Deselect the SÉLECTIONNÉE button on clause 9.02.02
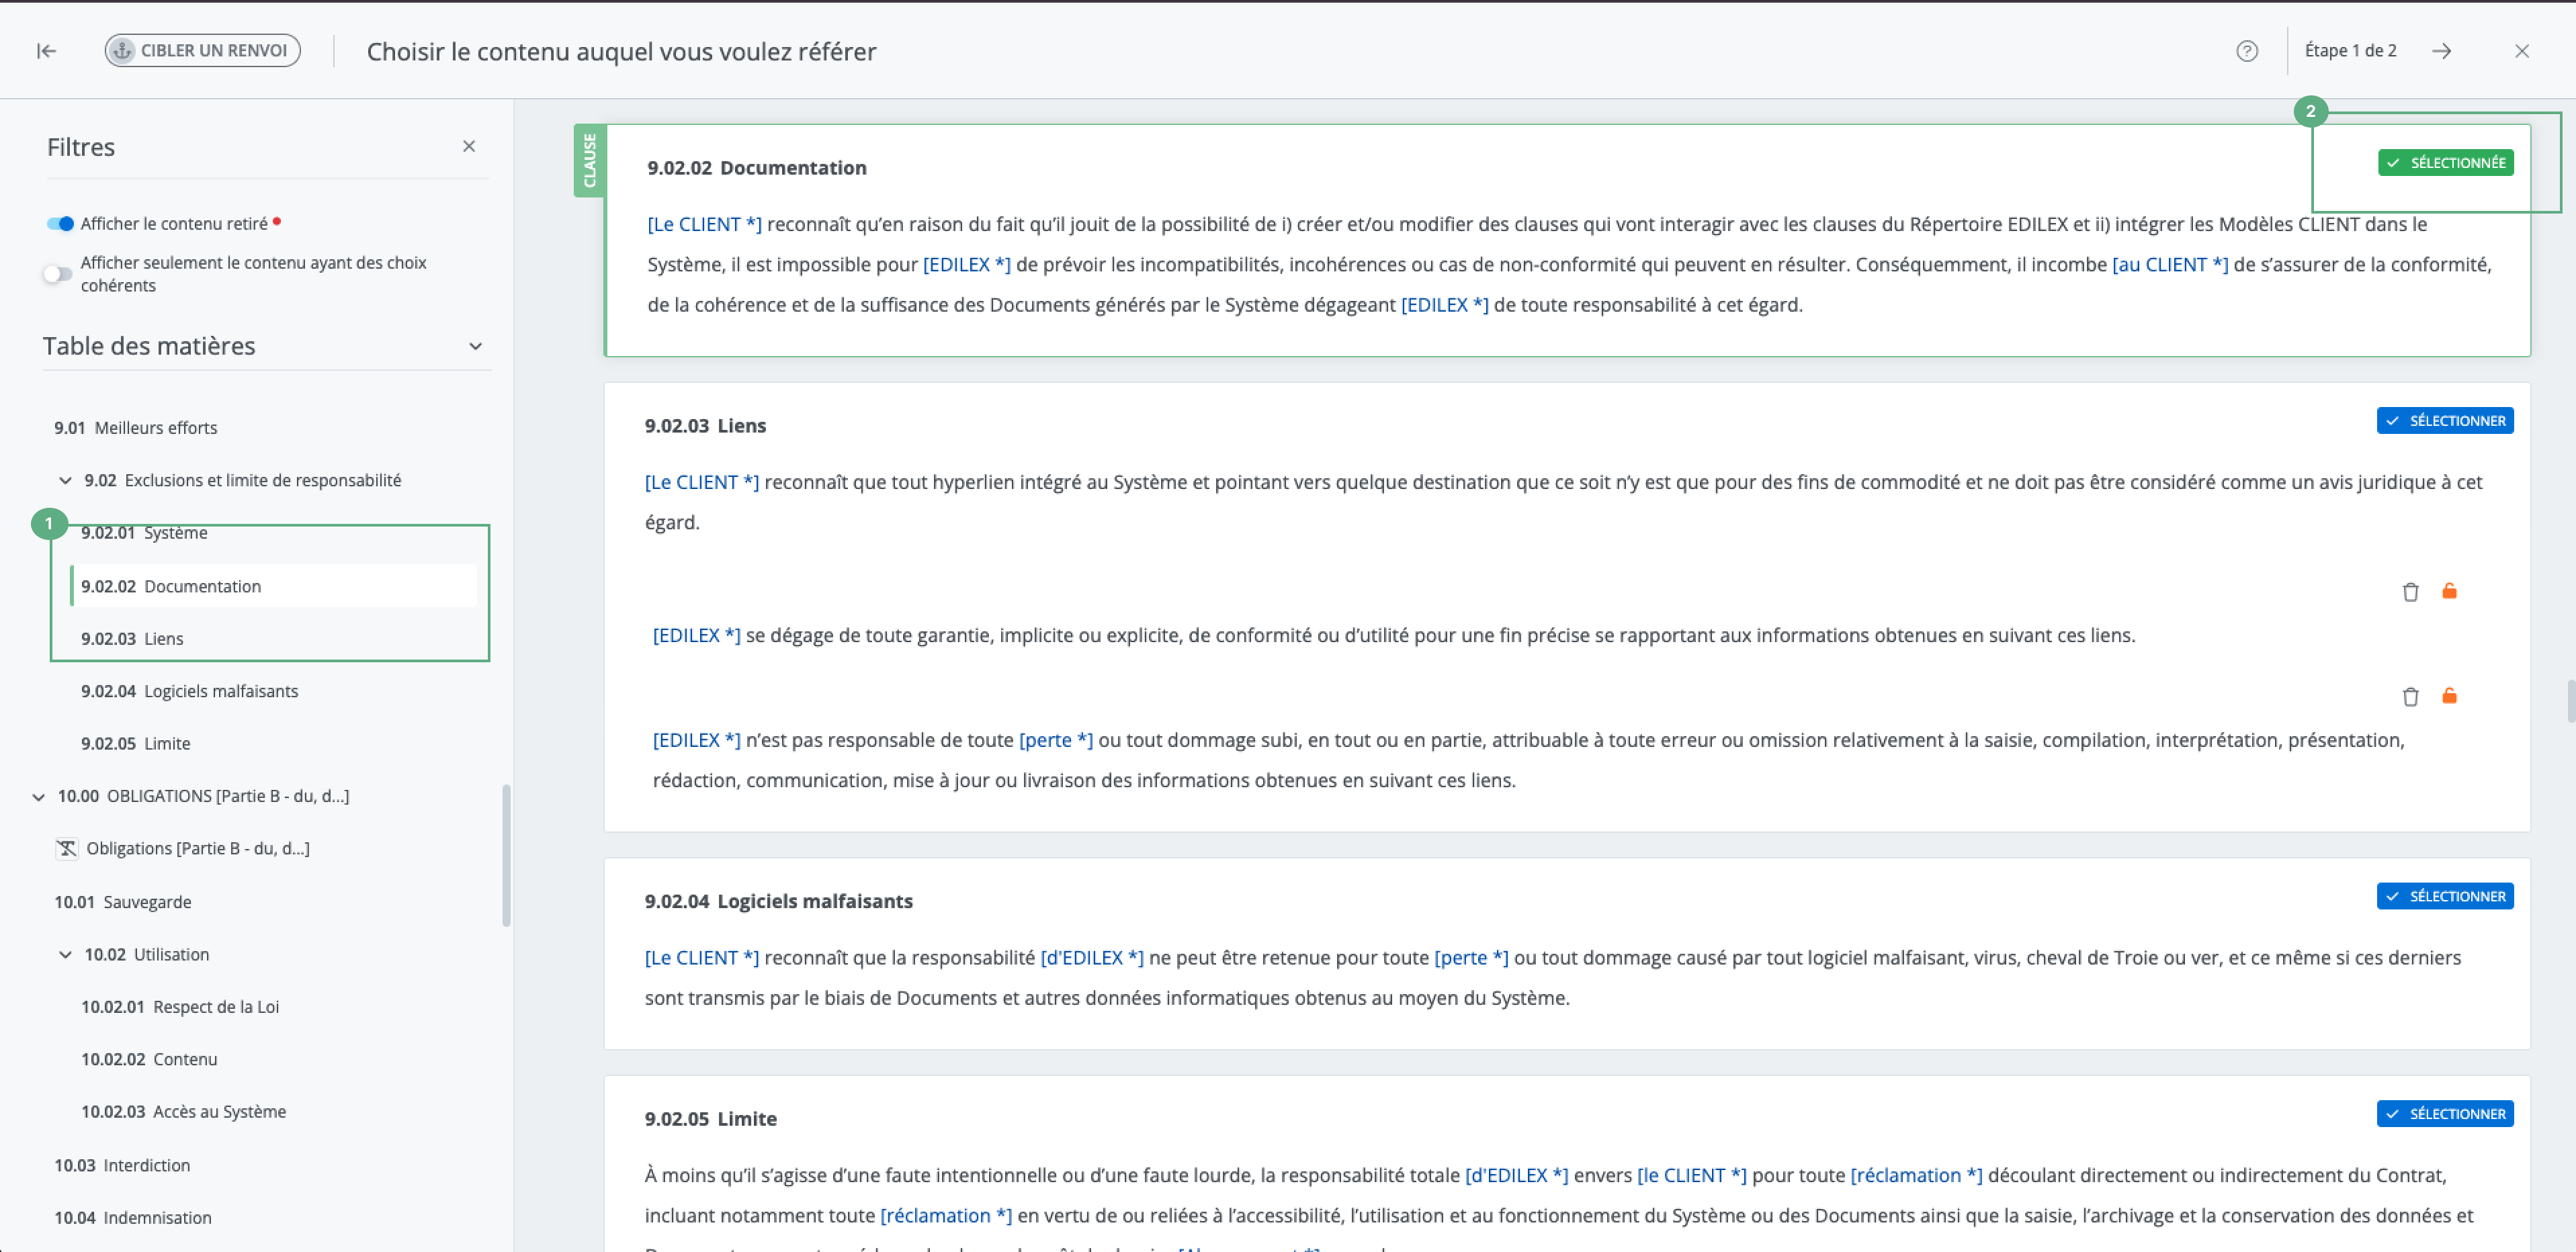Viewport: 2576px width, 1252px height. coord(2445,163)
